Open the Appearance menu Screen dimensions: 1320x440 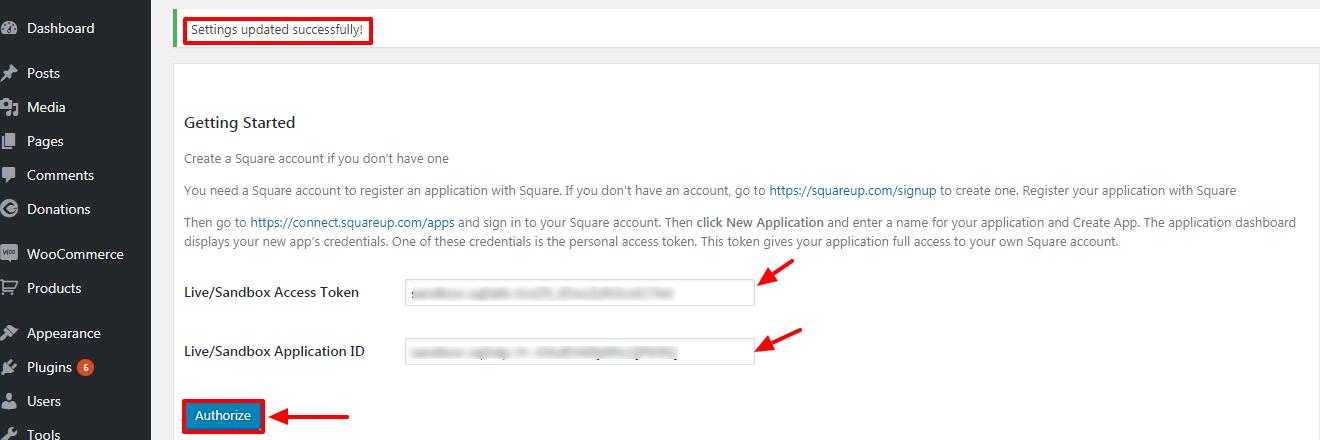[x=64, y=333]
